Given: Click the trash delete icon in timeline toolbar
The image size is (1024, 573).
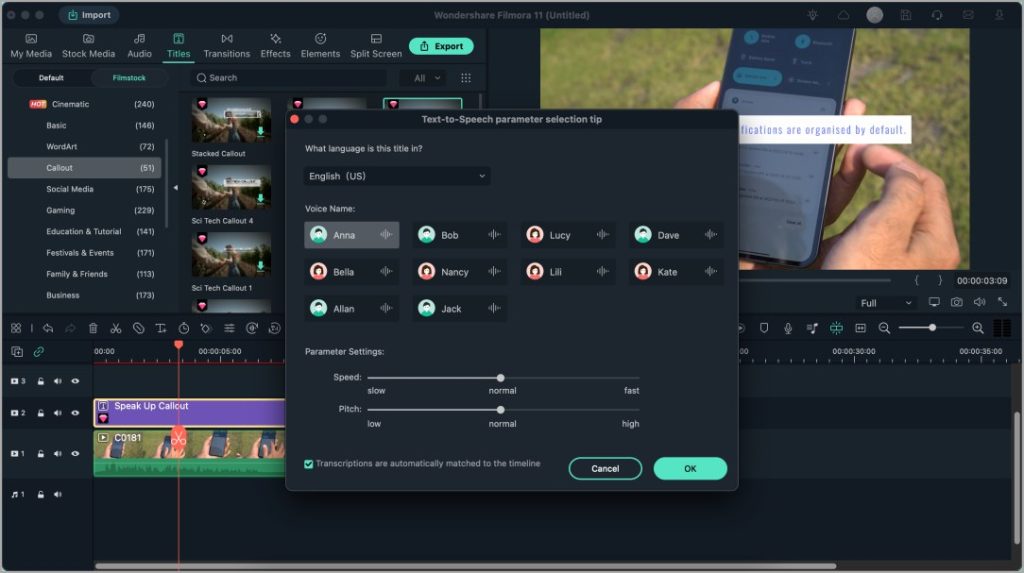Looking at the screenshot, I should [x=93, y=328].
